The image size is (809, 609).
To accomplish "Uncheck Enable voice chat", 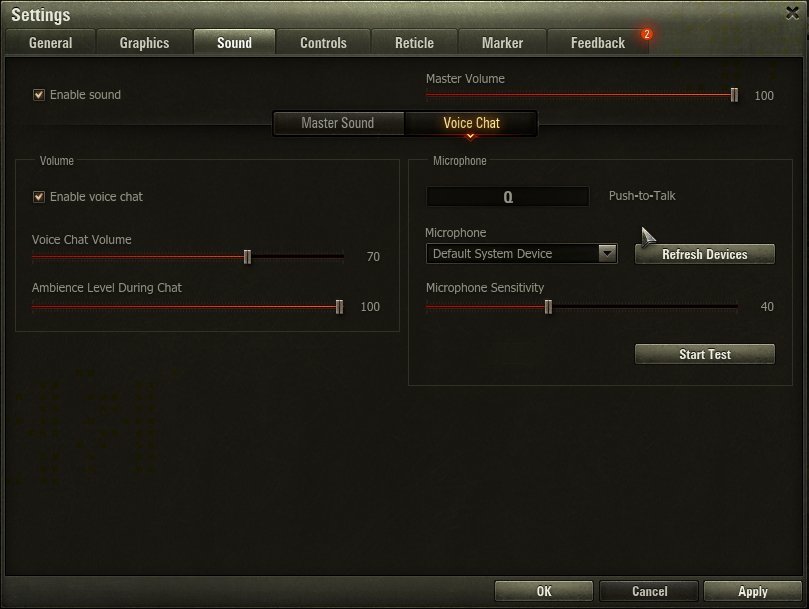I will [x=39, y=197].
